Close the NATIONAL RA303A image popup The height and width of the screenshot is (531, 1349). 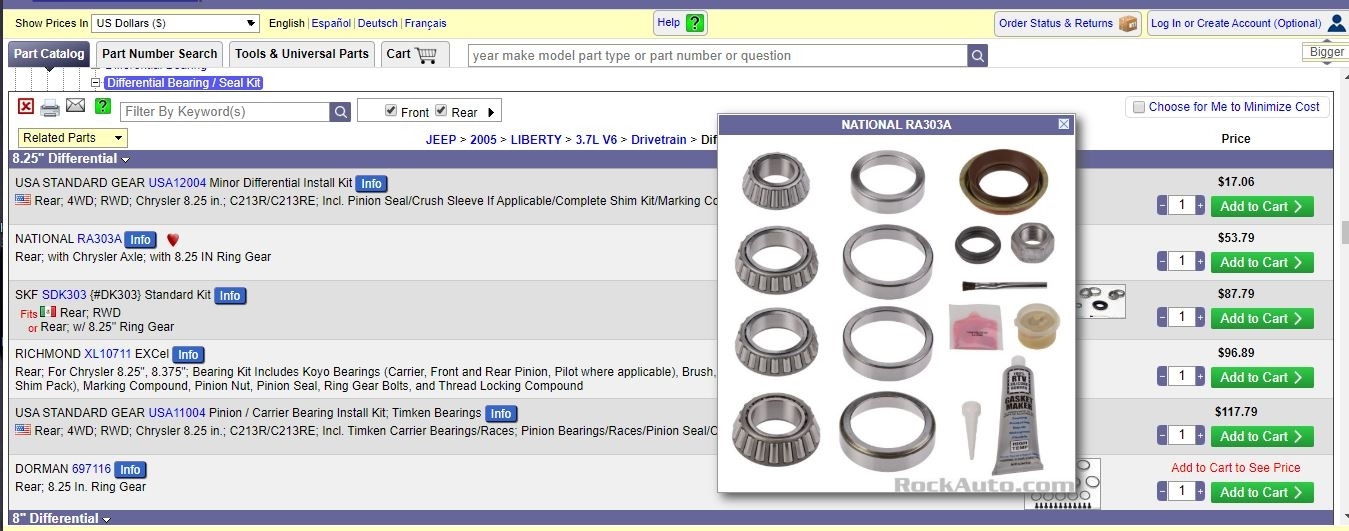point(1064,124)
